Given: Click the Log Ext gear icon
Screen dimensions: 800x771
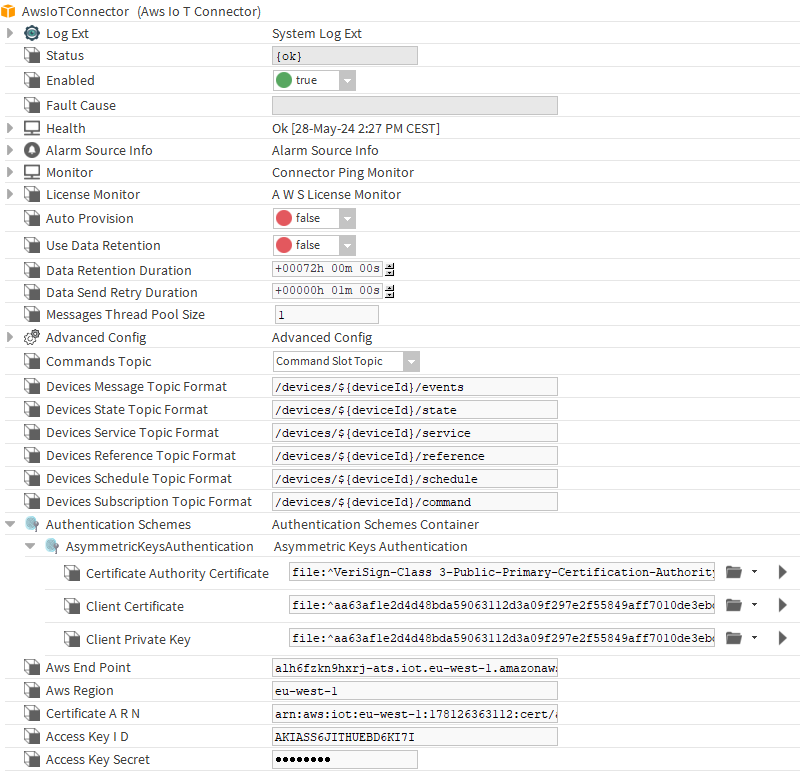Looking at the screenshot, I should (x=32, y=33).
